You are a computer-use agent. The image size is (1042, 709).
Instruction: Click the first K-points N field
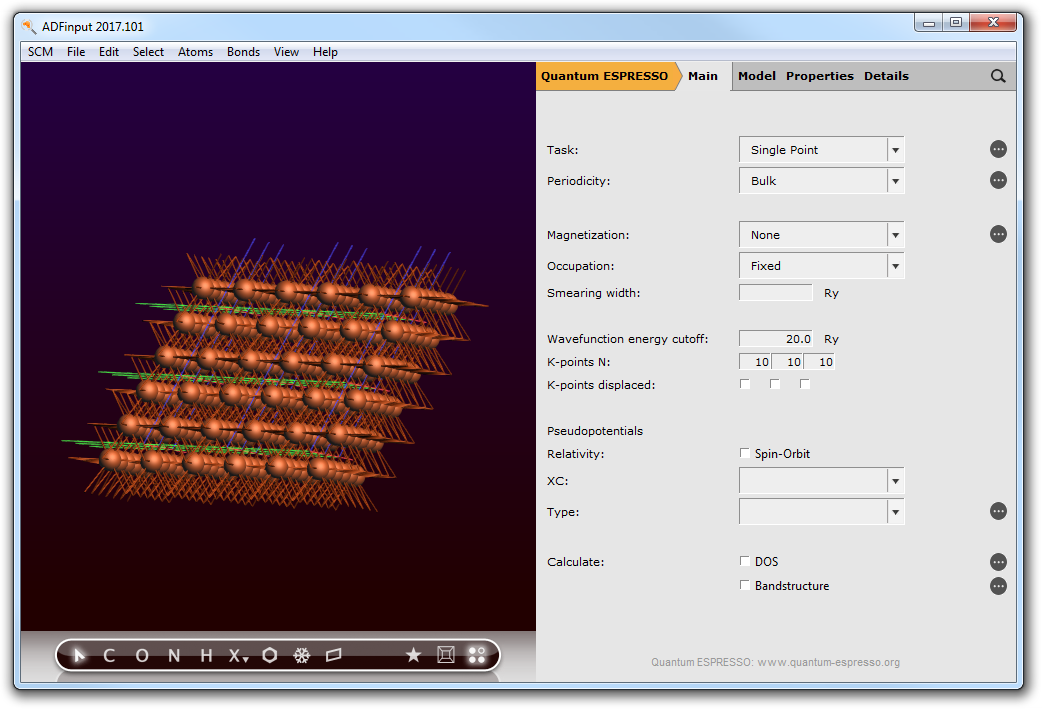pos(755,361)
